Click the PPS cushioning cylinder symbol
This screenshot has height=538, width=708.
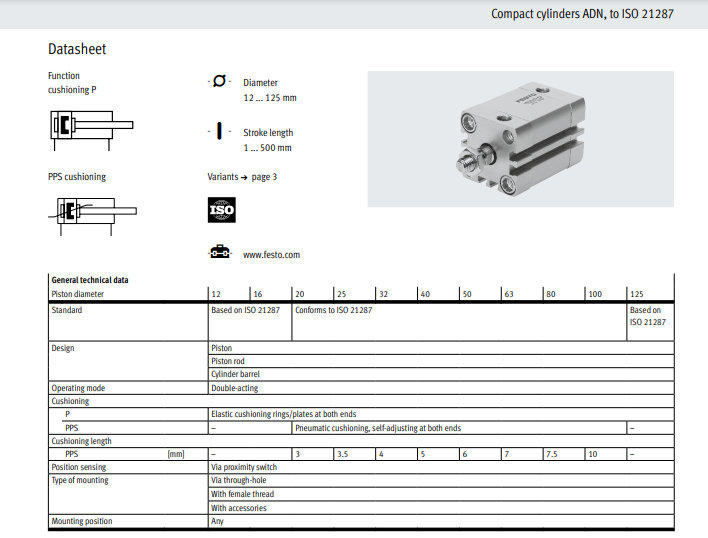(x=92, y=216)
